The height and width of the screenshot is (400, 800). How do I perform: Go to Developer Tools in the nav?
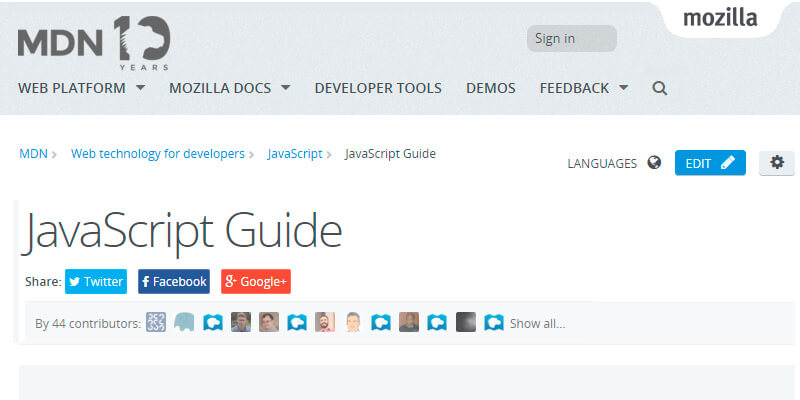[377, 88]
